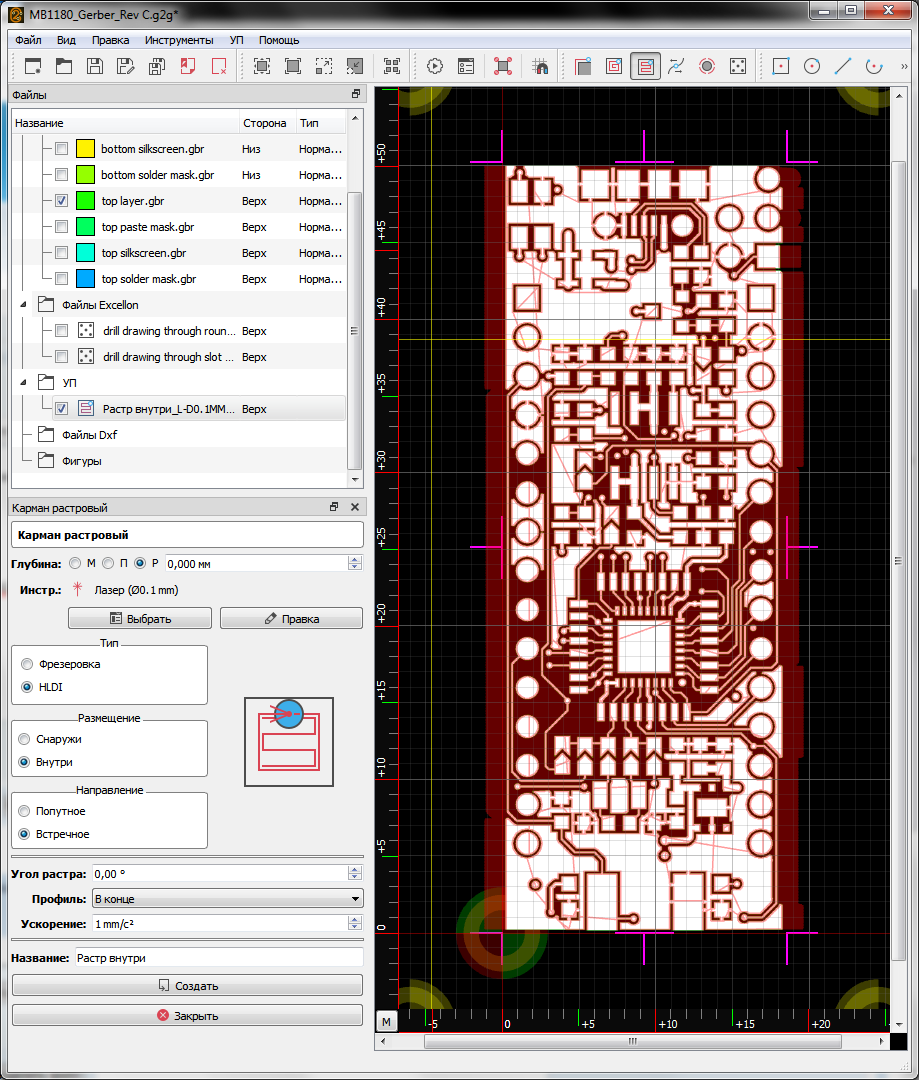Click the zoom to full frame icon
The image size is (919, 1080).
point(293,66)
